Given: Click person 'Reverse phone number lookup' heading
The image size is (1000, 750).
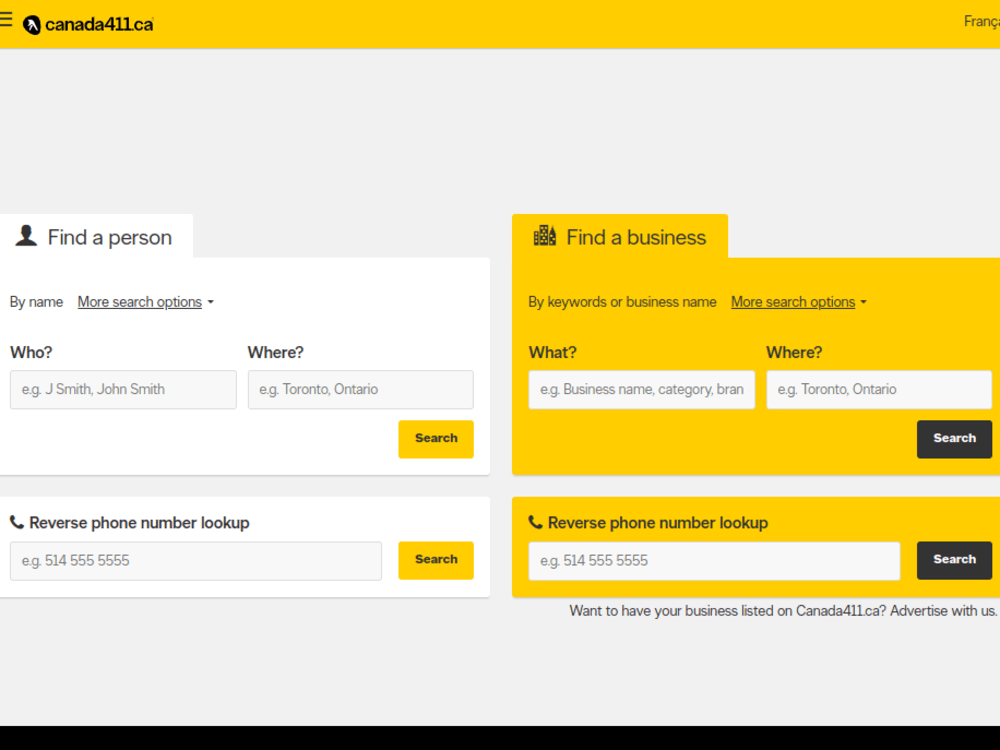Looking at the screenshot, I should [139, 523].
